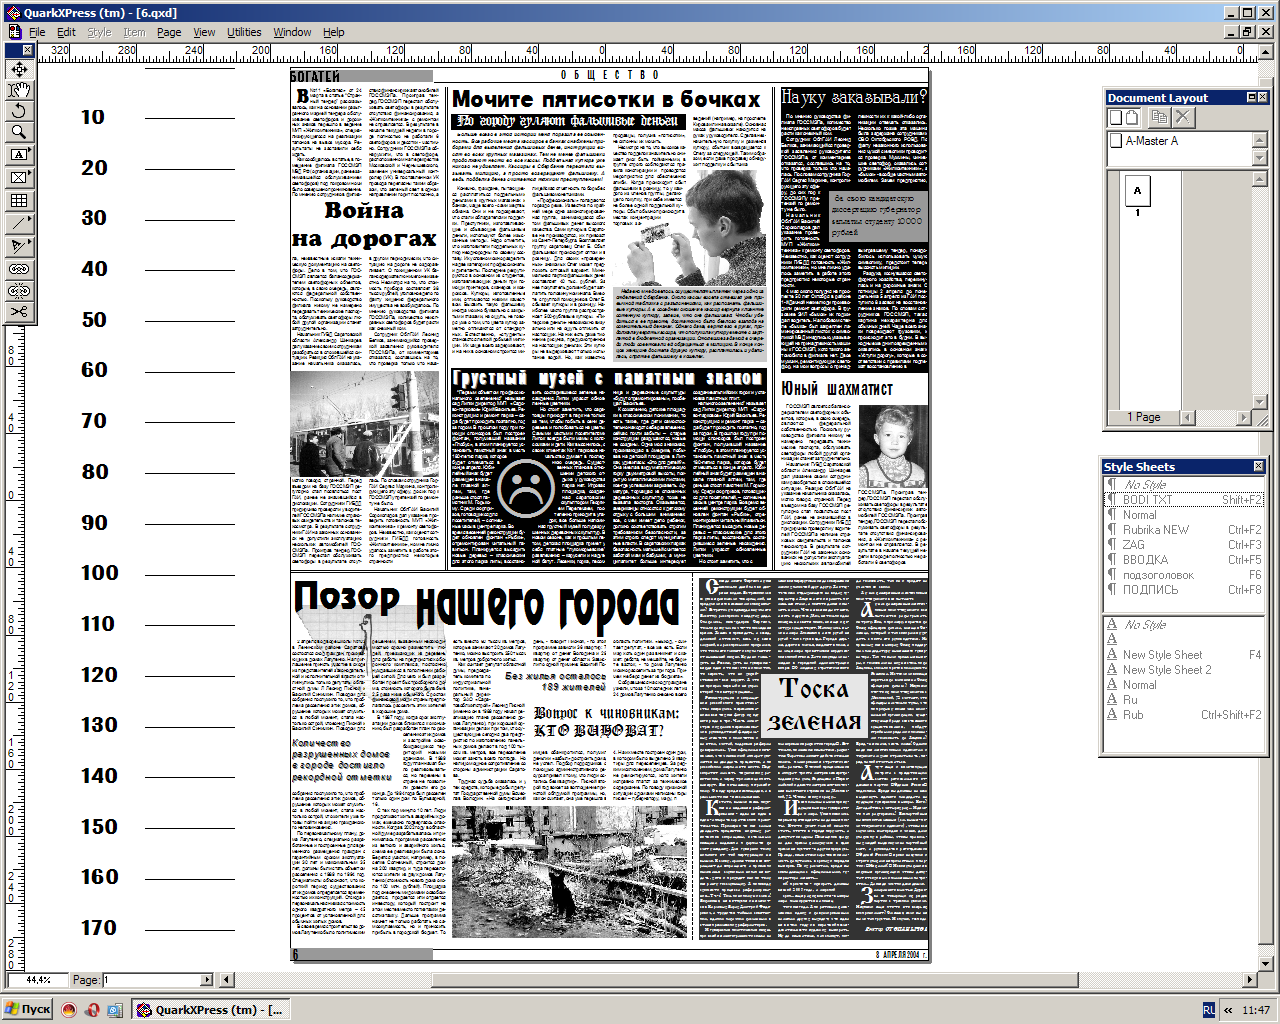Apply New Style Sheet 2 character style
The height and width of the screenshot is (1024, 1280).
tap(1184, 670)
